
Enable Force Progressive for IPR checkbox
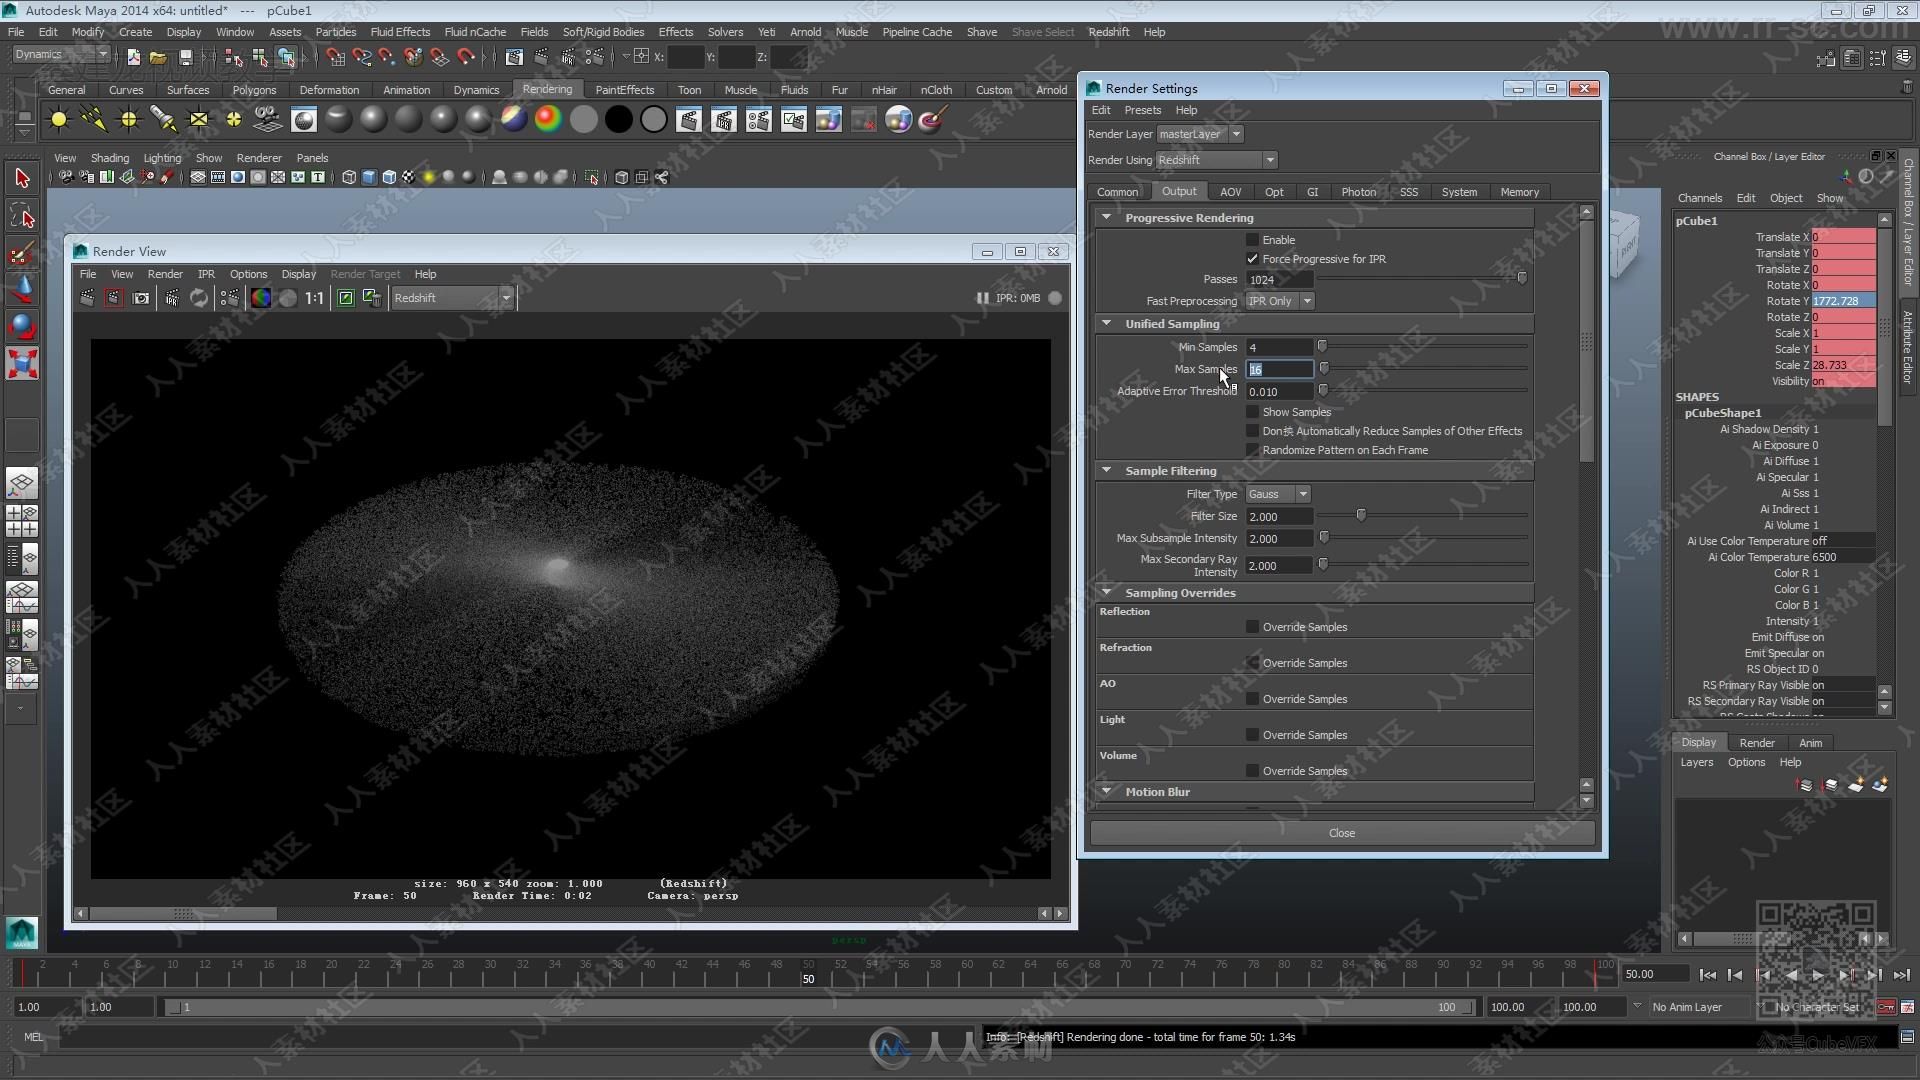coord(1251,258)
